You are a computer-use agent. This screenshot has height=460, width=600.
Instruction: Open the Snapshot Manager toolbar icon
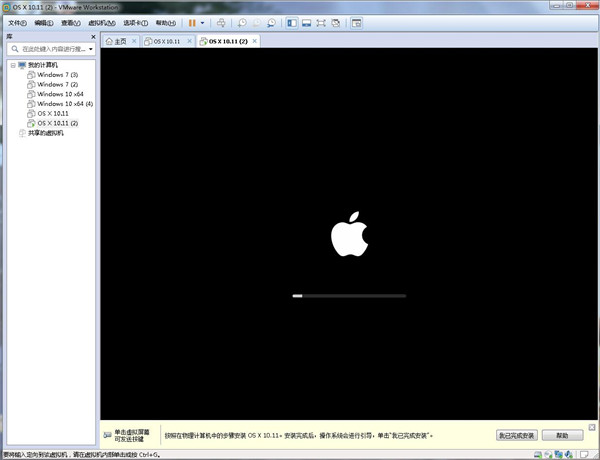(x=271, y=23)
